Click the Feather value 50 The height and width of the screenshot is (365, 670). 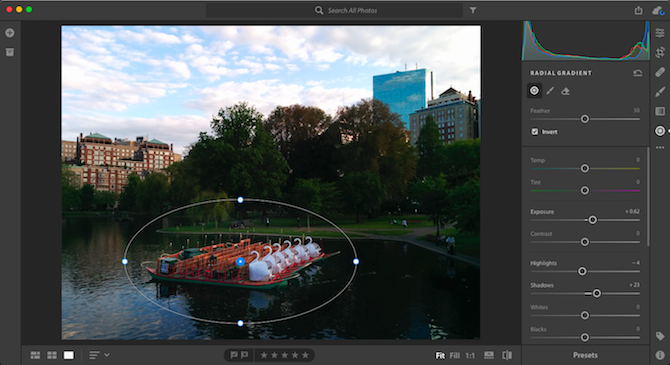[637, 111]
